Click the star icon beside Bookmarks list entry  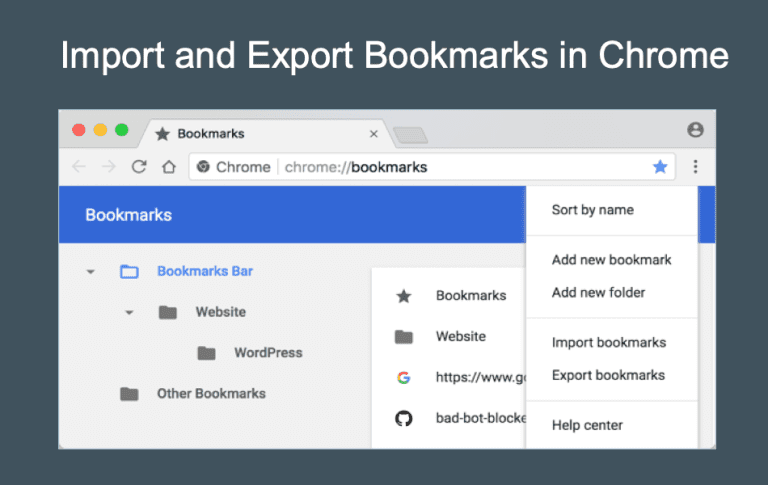point(404,296)
